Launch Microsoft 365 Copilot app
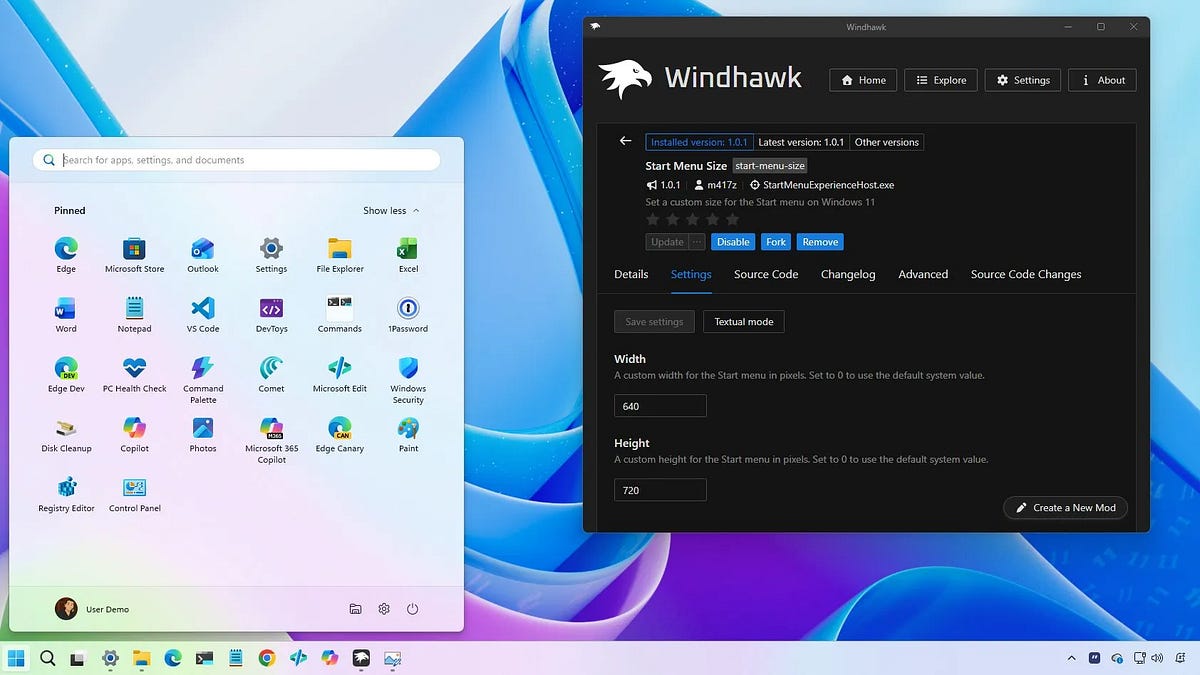This screenshot has height=675, width=1200. point(271,440)
